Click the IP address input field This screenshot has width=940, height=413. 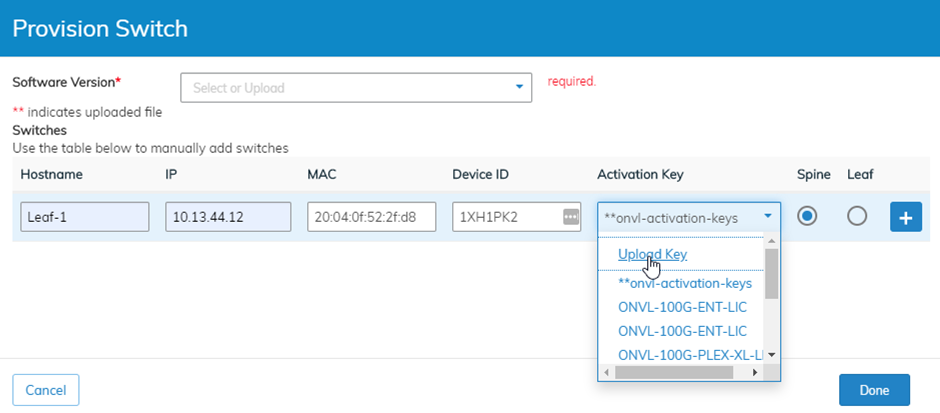click(228, 217)
